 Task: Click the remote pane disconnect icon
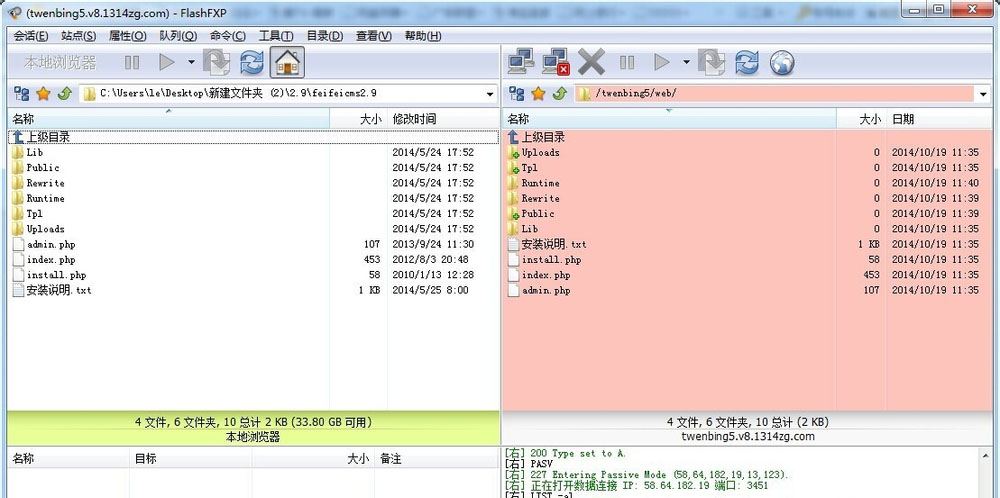coord(555,62)
